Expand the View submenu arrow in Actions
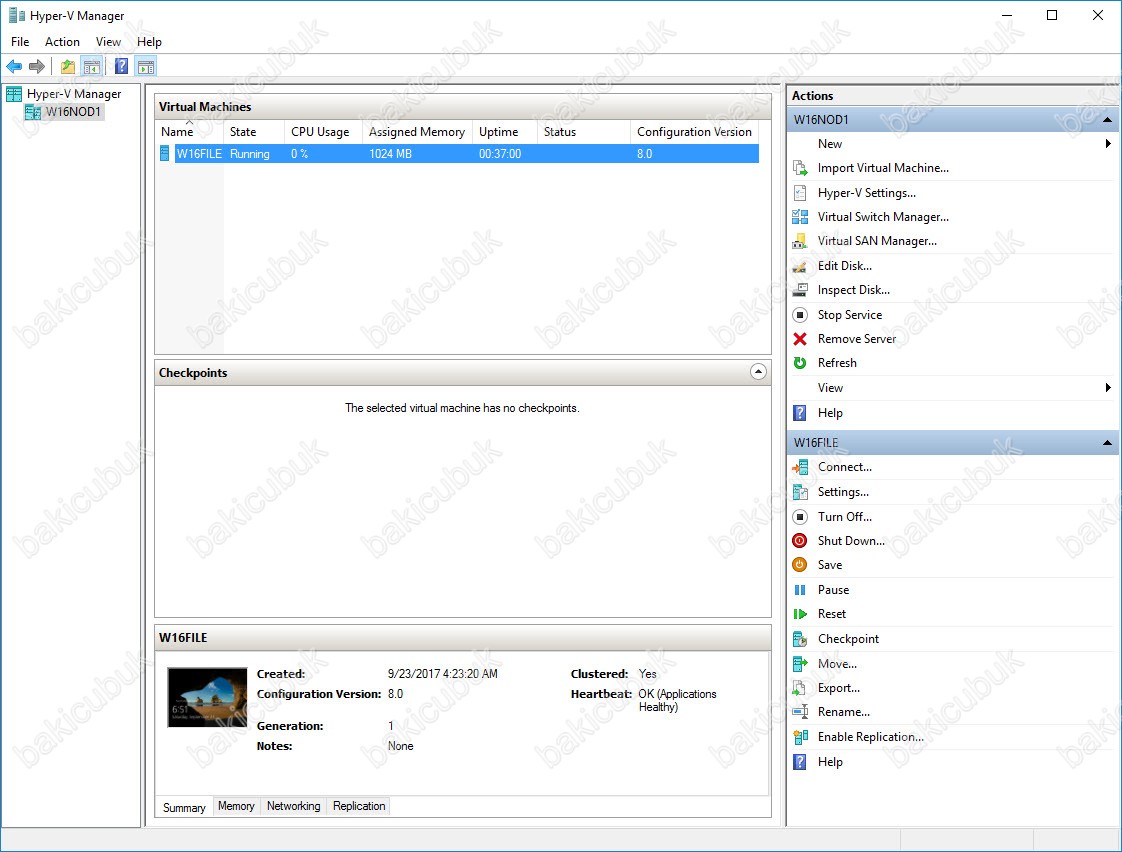 [x=1108, y=388]
